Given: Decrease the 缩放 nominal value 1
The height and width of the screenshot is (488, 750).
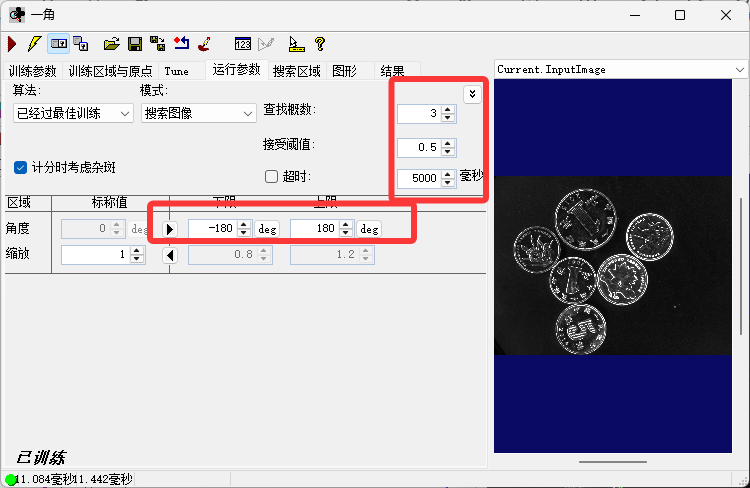Looking at the screenshot, I should pyautogui.click(x=137, y=259).
